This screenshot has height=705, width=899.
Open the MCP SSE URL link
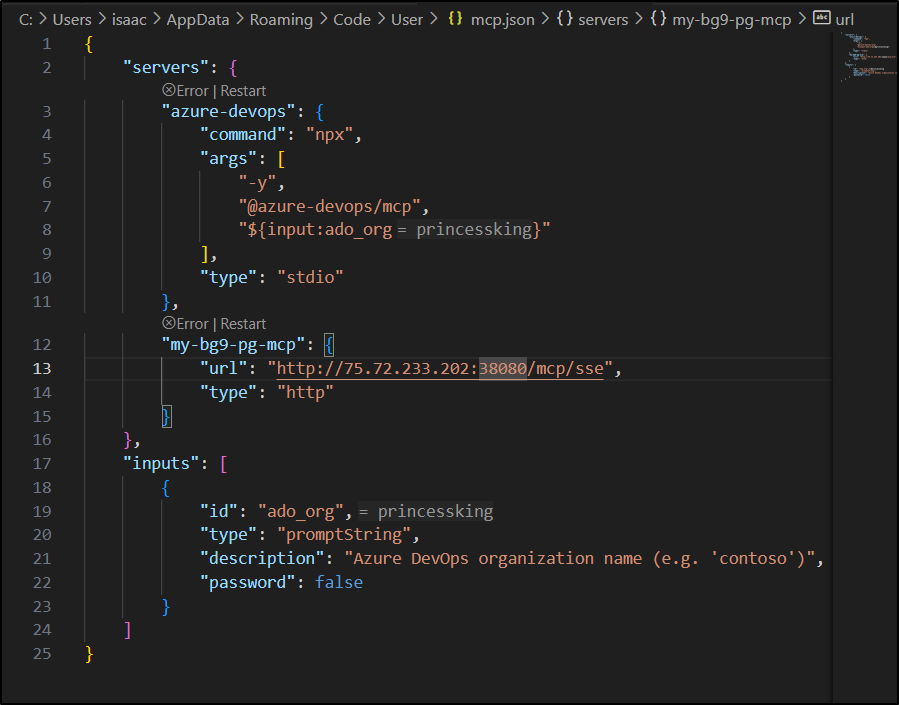click(440, 368)
